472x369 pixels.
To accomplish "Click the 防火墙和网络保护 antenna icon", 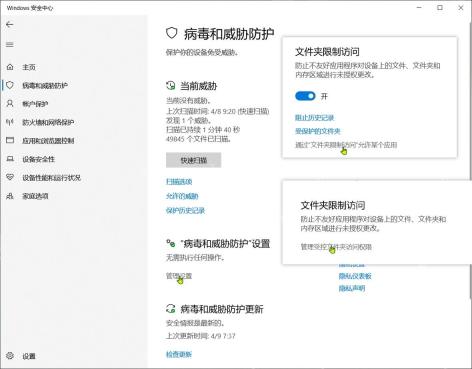I will pyautogui.click(x=10, y=122).
